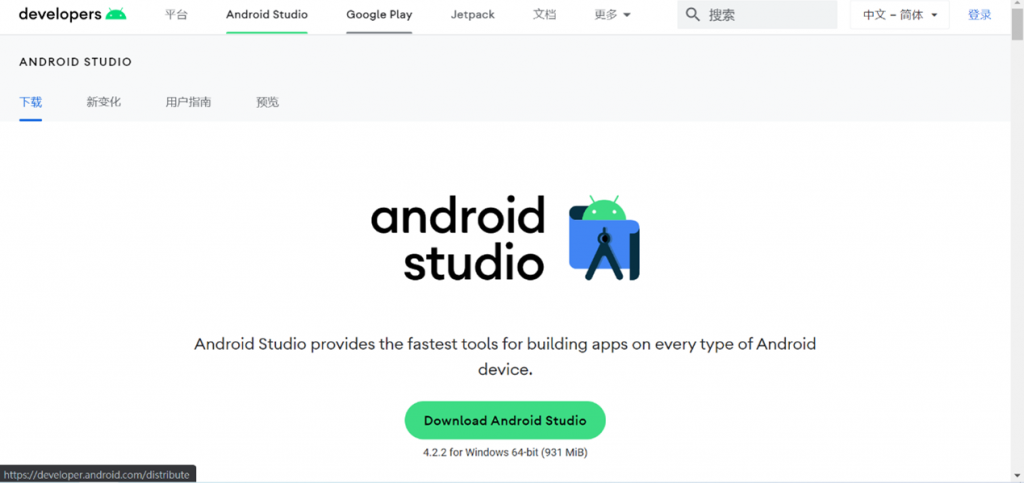
Task: Click the Download Android Studio button
Action: [x=505, y=420]
